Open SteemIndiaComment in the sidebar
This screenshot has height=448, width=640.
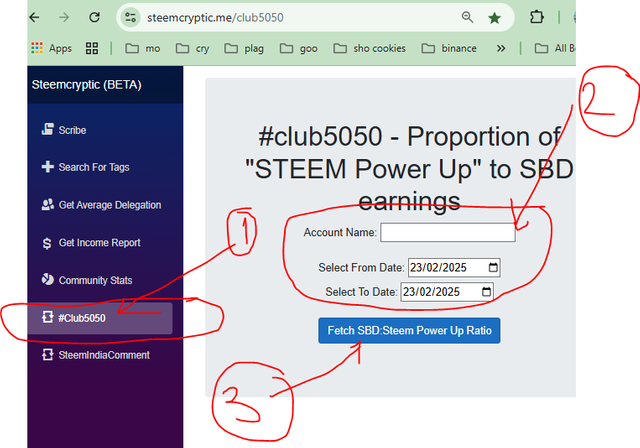96,355
